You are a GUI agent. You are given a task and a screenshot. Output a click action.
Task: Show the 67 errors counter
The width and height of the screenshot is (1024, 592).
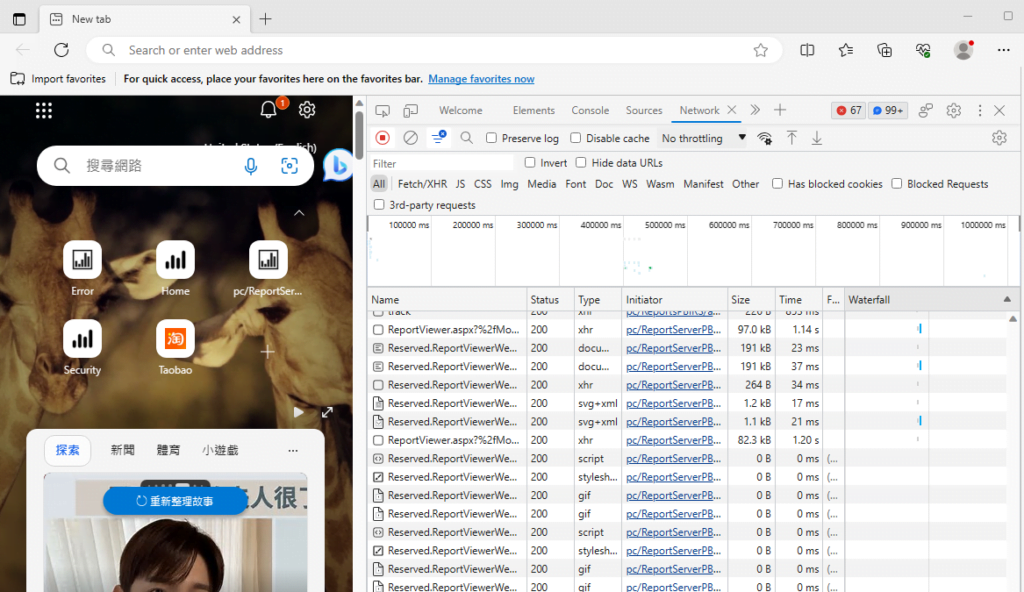(x=849, y=110)
